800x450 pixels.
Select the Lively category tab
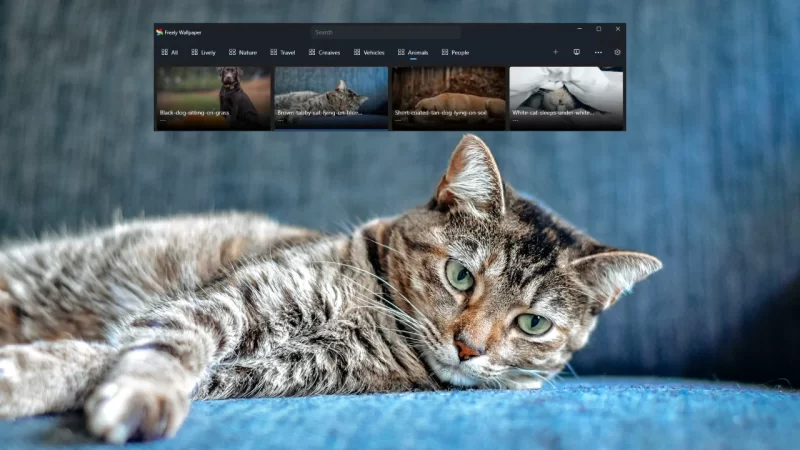[203, 52]
